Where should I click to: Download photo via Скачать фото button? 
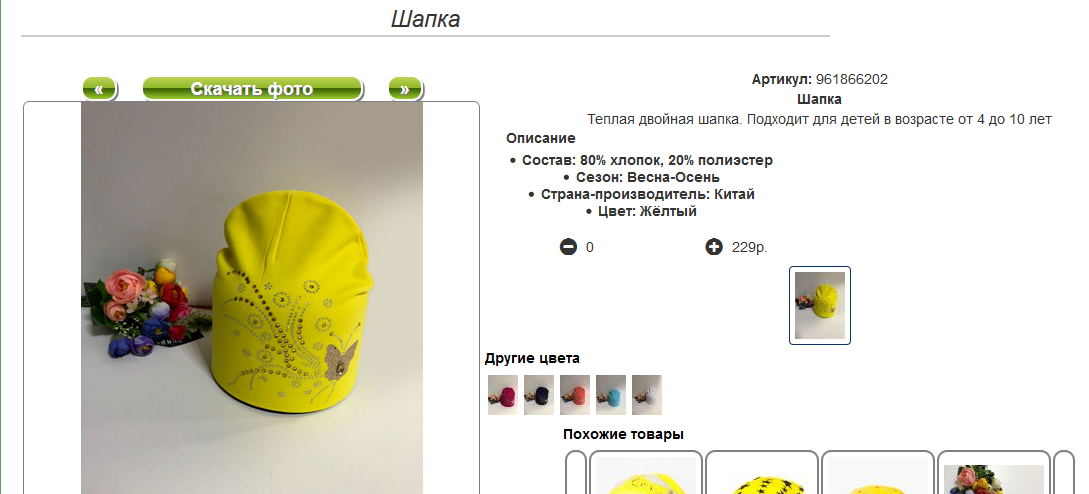(x=252, y=88)
